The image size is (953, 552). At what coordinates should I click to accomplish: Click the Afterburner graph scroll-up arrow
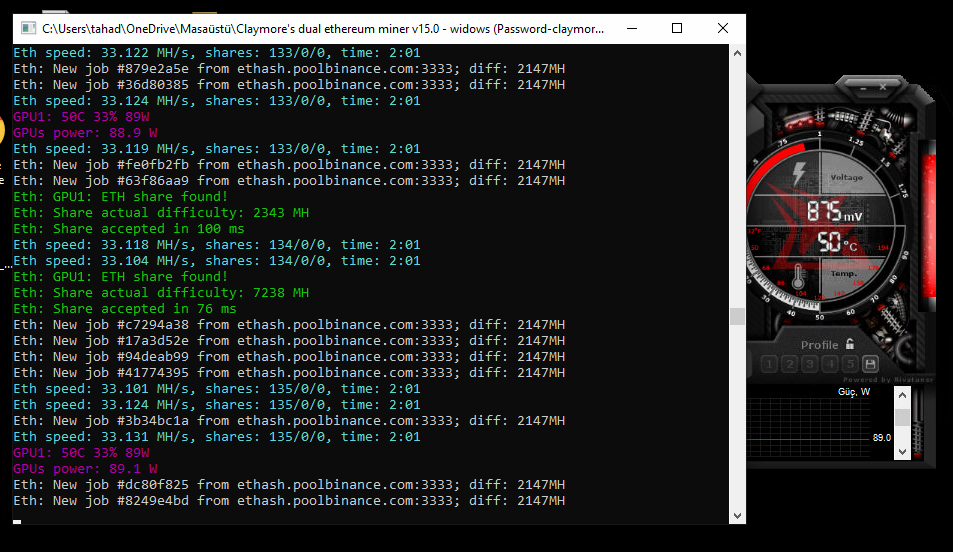[903, 395]
